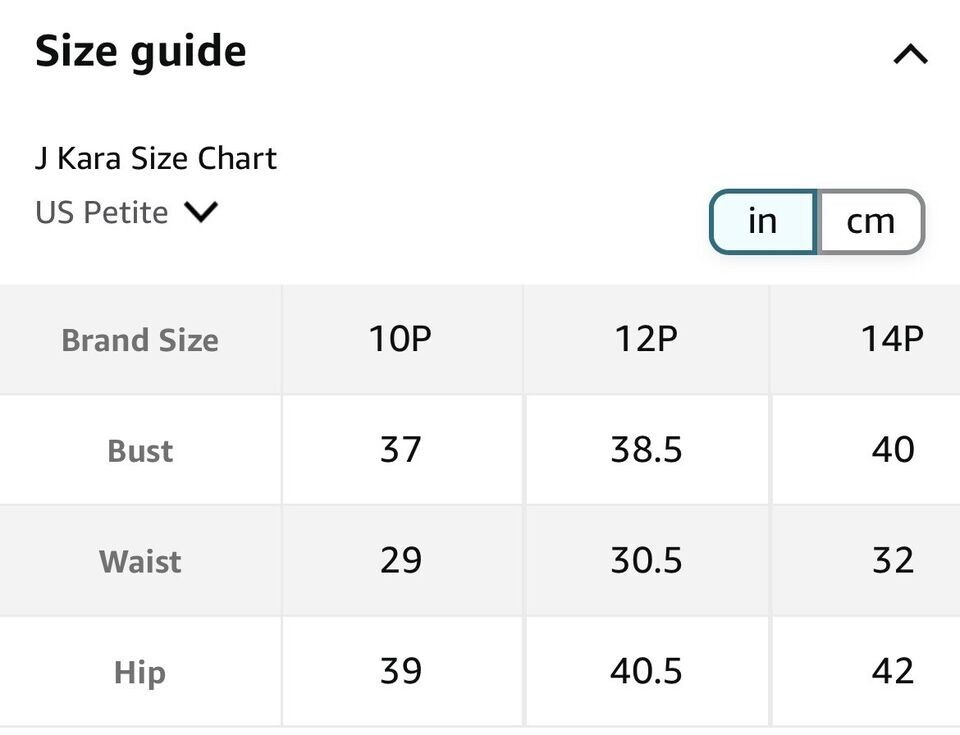The width and height of the screenshot is (960, 735).
Task: Switch measurement units to inches
Action: 763,221
